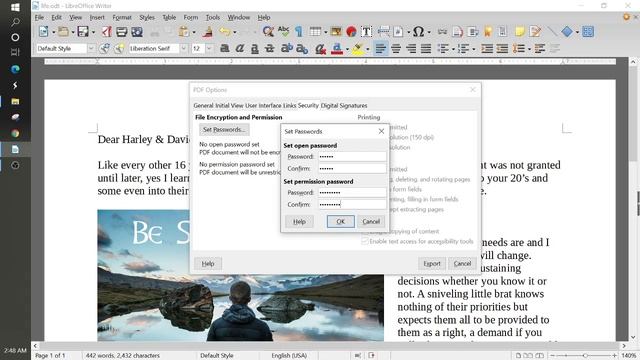Toggle Center Horizontally alignment
Image resolution: width=640 pixels, height=360 pixels.
coord(396,49)
